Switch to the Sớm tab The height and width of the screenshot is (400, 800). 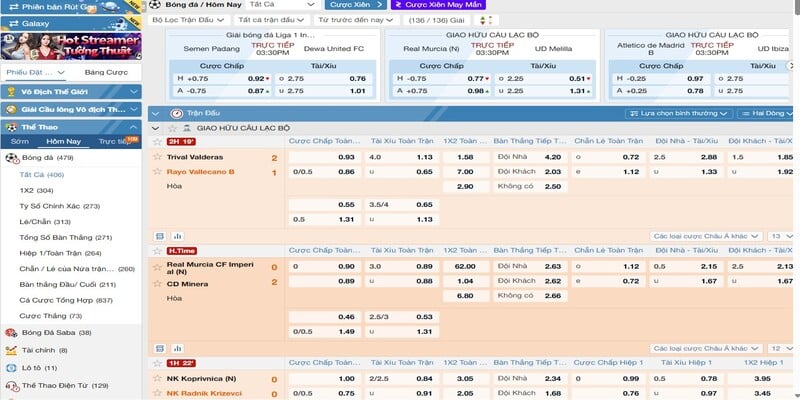pos(20,142)
